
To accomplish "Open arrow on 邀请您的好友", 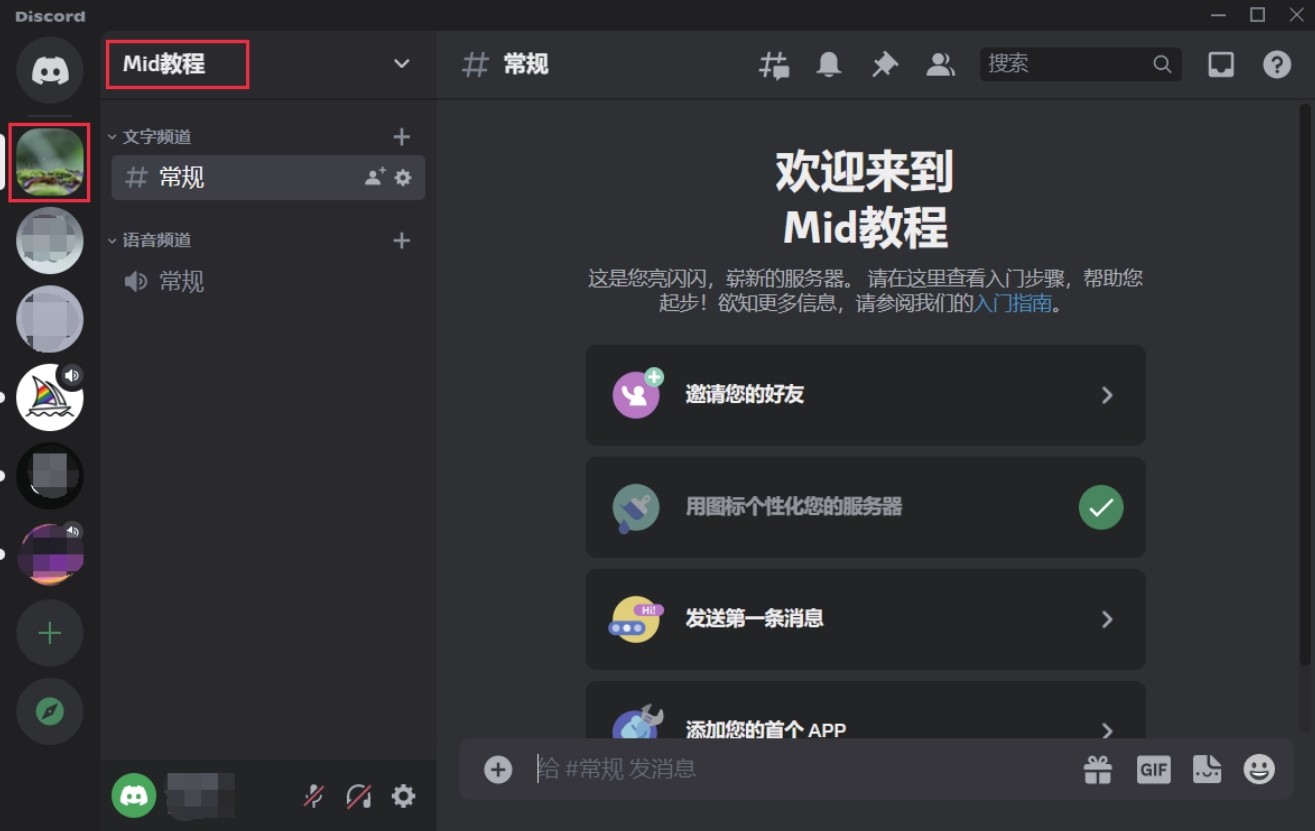I will 1107,395.
